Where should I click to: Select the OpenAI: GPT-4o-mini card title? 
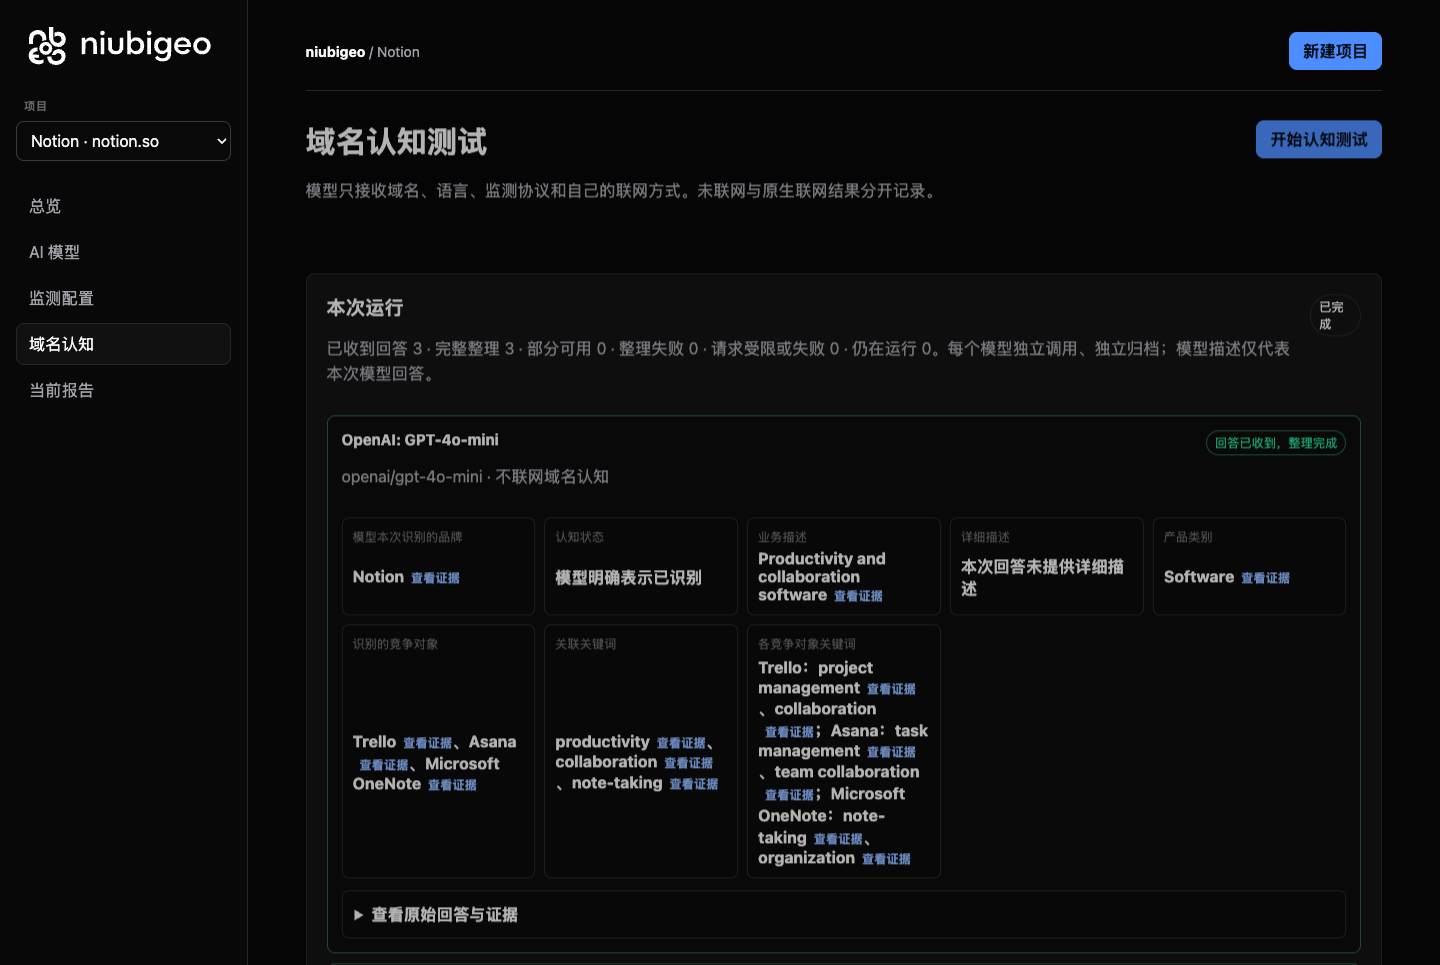pyautogui.click(x=420, y=440)
